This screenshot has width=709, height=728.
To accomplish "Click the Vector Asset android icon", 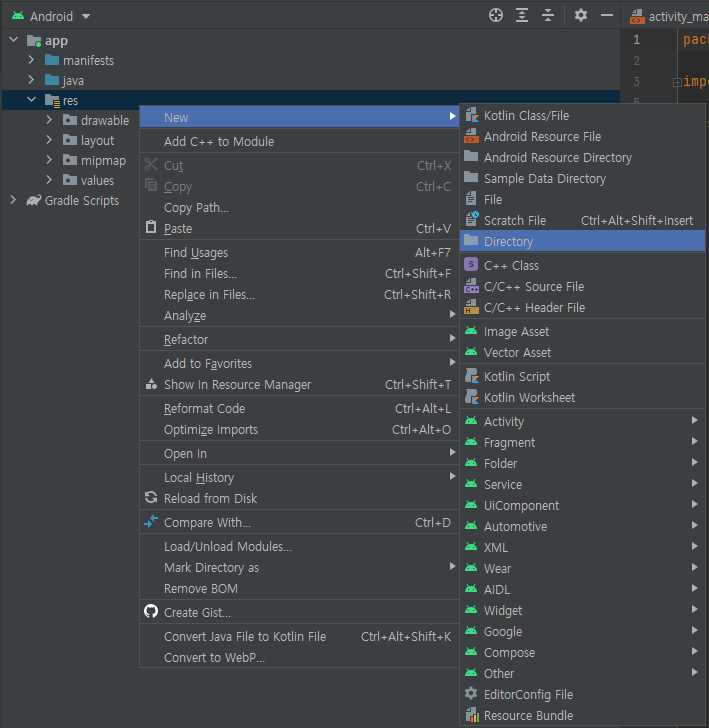I will [x=471, y=352].
